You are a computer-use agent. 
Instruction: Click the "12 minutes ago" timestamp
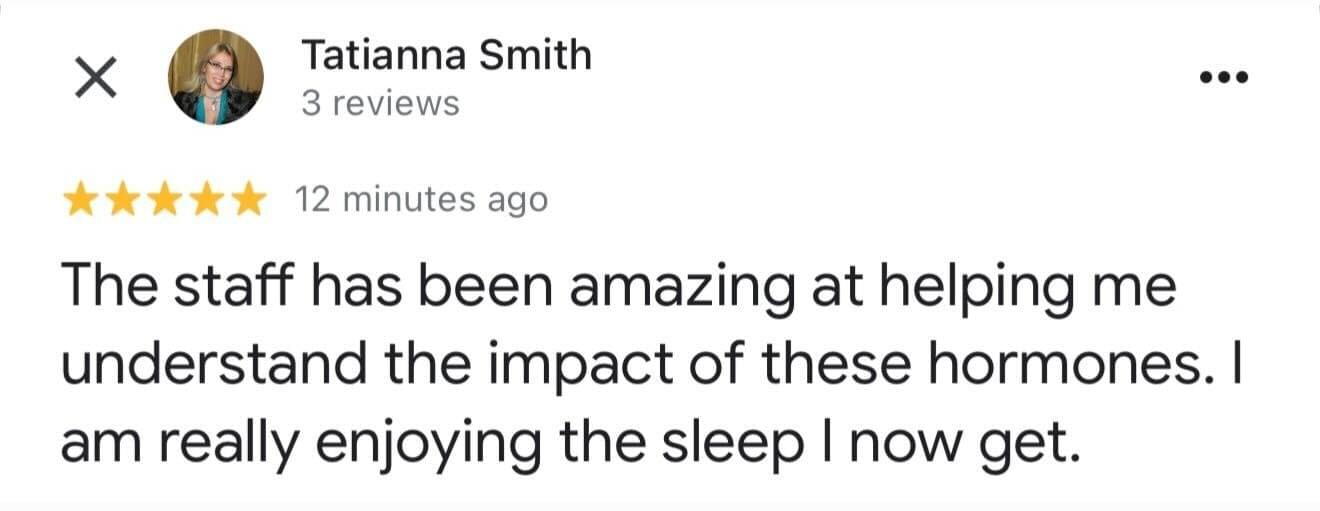tap(421, 200)
